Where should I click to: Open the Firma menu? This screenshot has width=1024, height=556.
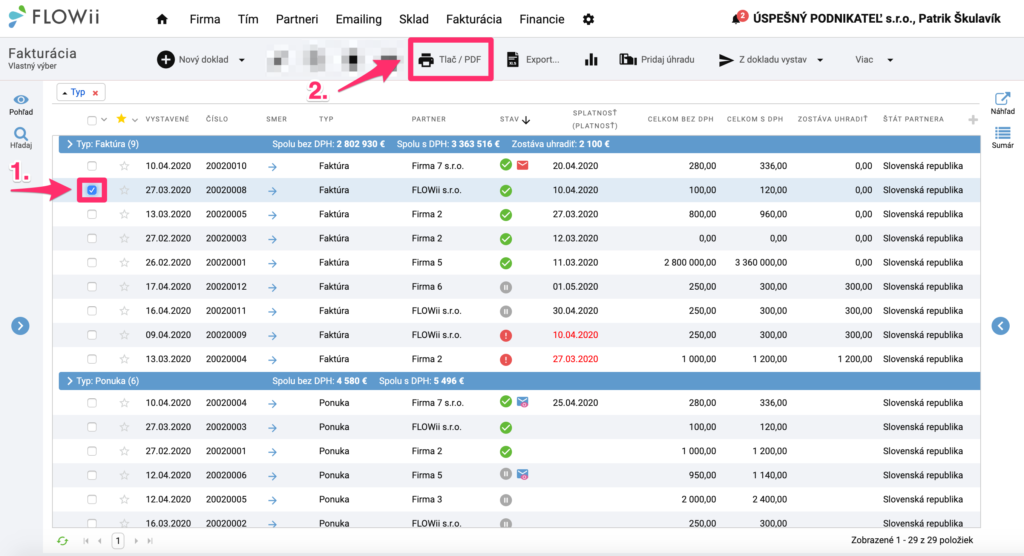[204, 20]
